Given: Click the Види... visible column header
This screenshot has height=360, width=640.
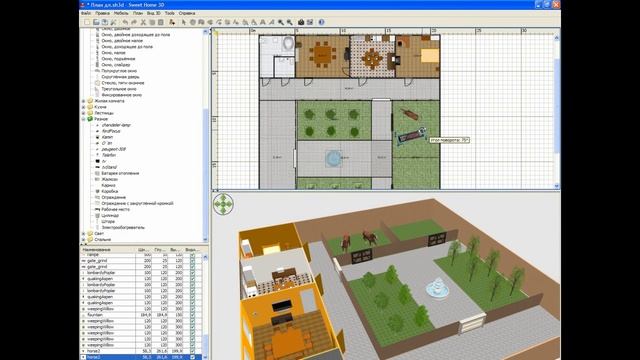Looking at the screenshot, I should tap(191, 249).
